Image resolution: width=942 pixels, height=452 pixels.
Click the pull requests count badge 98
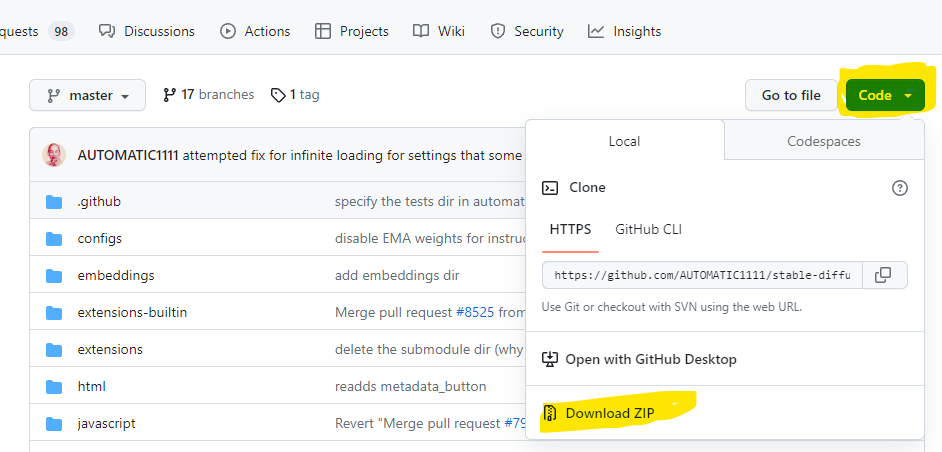[61, 31]
